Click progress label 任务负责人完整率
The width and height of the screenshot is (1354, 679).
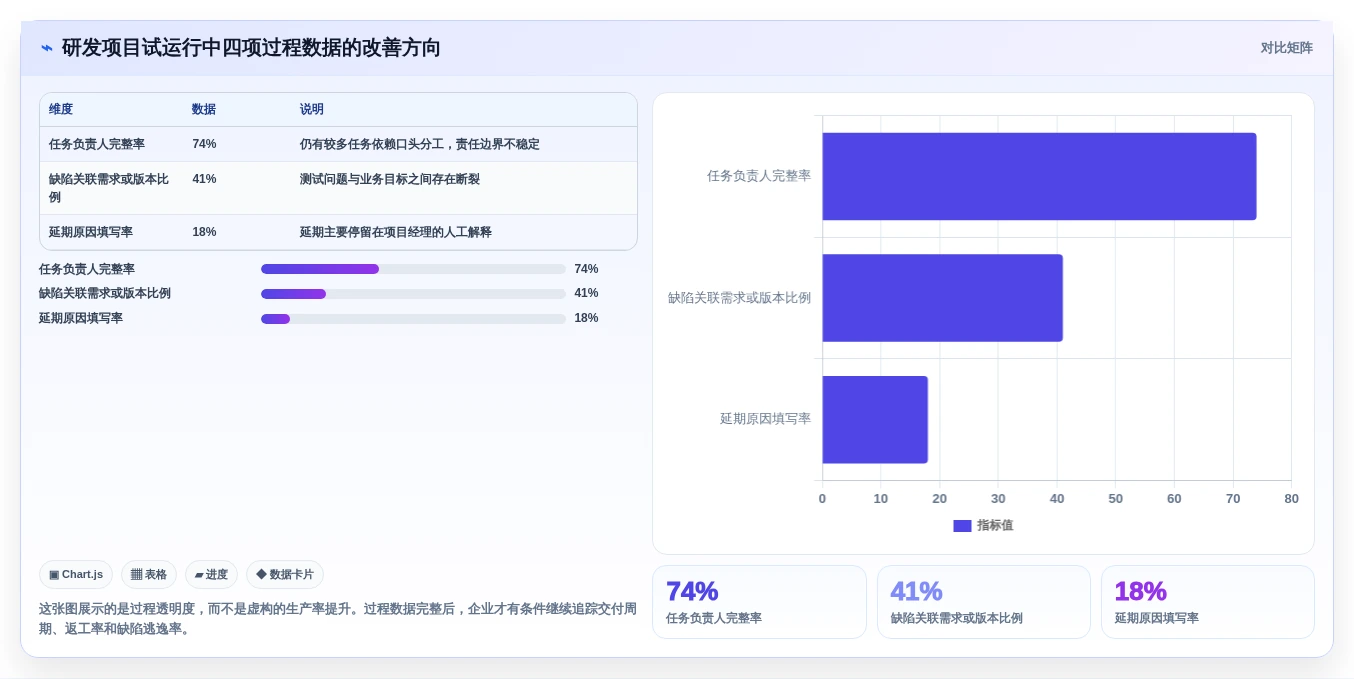pyautogui.click(x=87, y=269)
